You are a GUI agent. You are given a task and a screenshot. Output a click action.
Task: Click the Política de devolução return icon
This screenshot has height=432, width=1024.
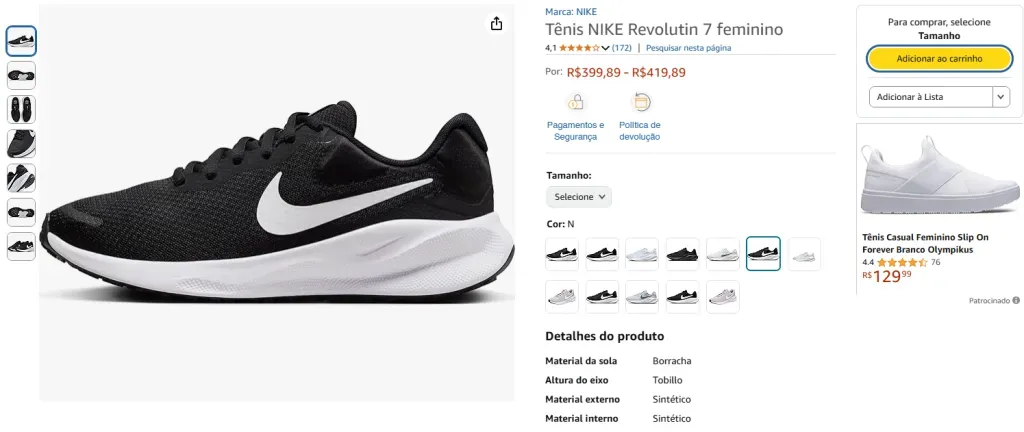[640, 101]
